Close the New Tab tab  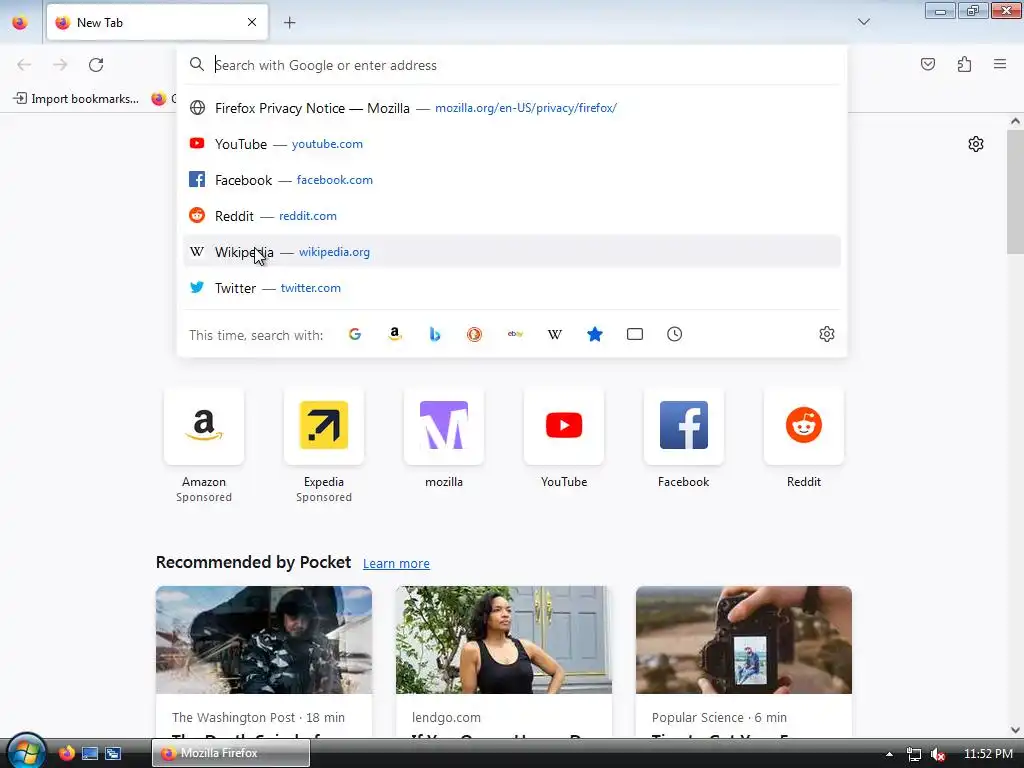pos(252,22)
